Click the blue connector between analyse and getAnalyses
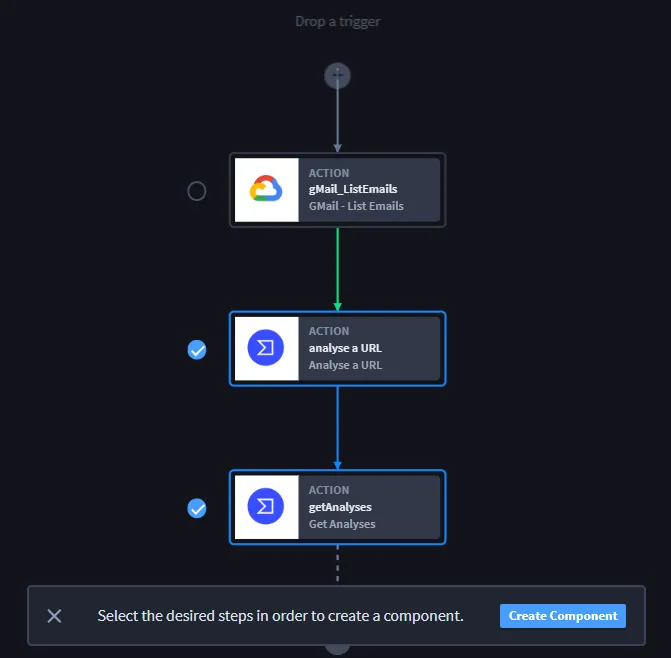 (x=338, y=428)
